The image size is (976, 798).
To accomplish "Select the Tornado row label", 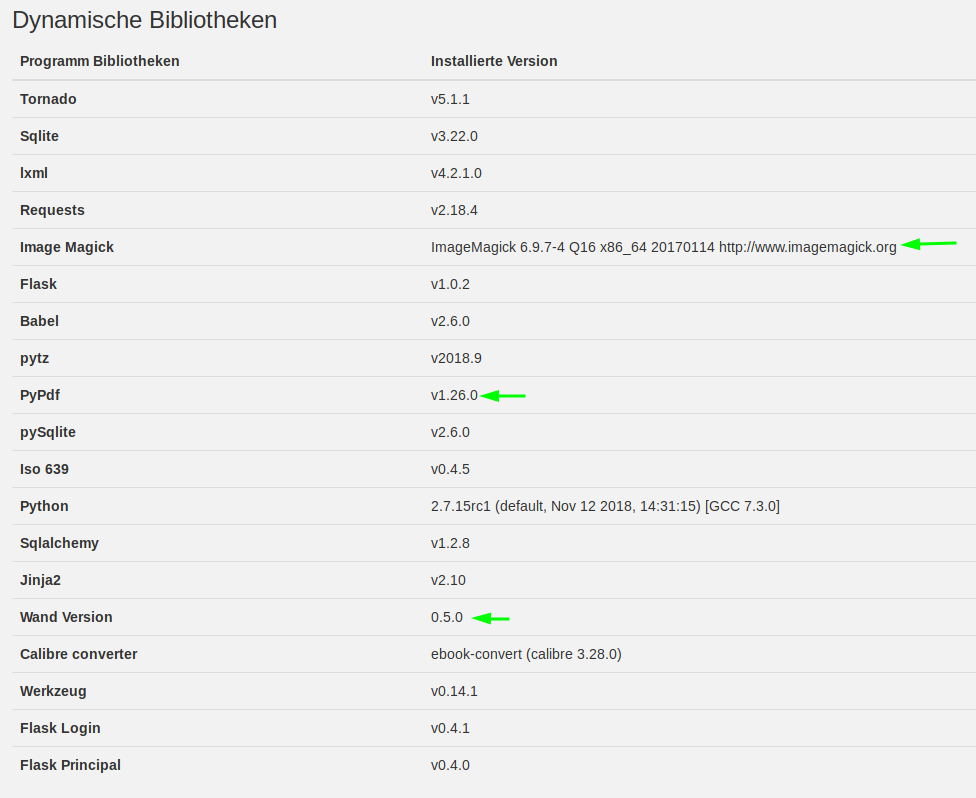I will click(x=48, y=99).
